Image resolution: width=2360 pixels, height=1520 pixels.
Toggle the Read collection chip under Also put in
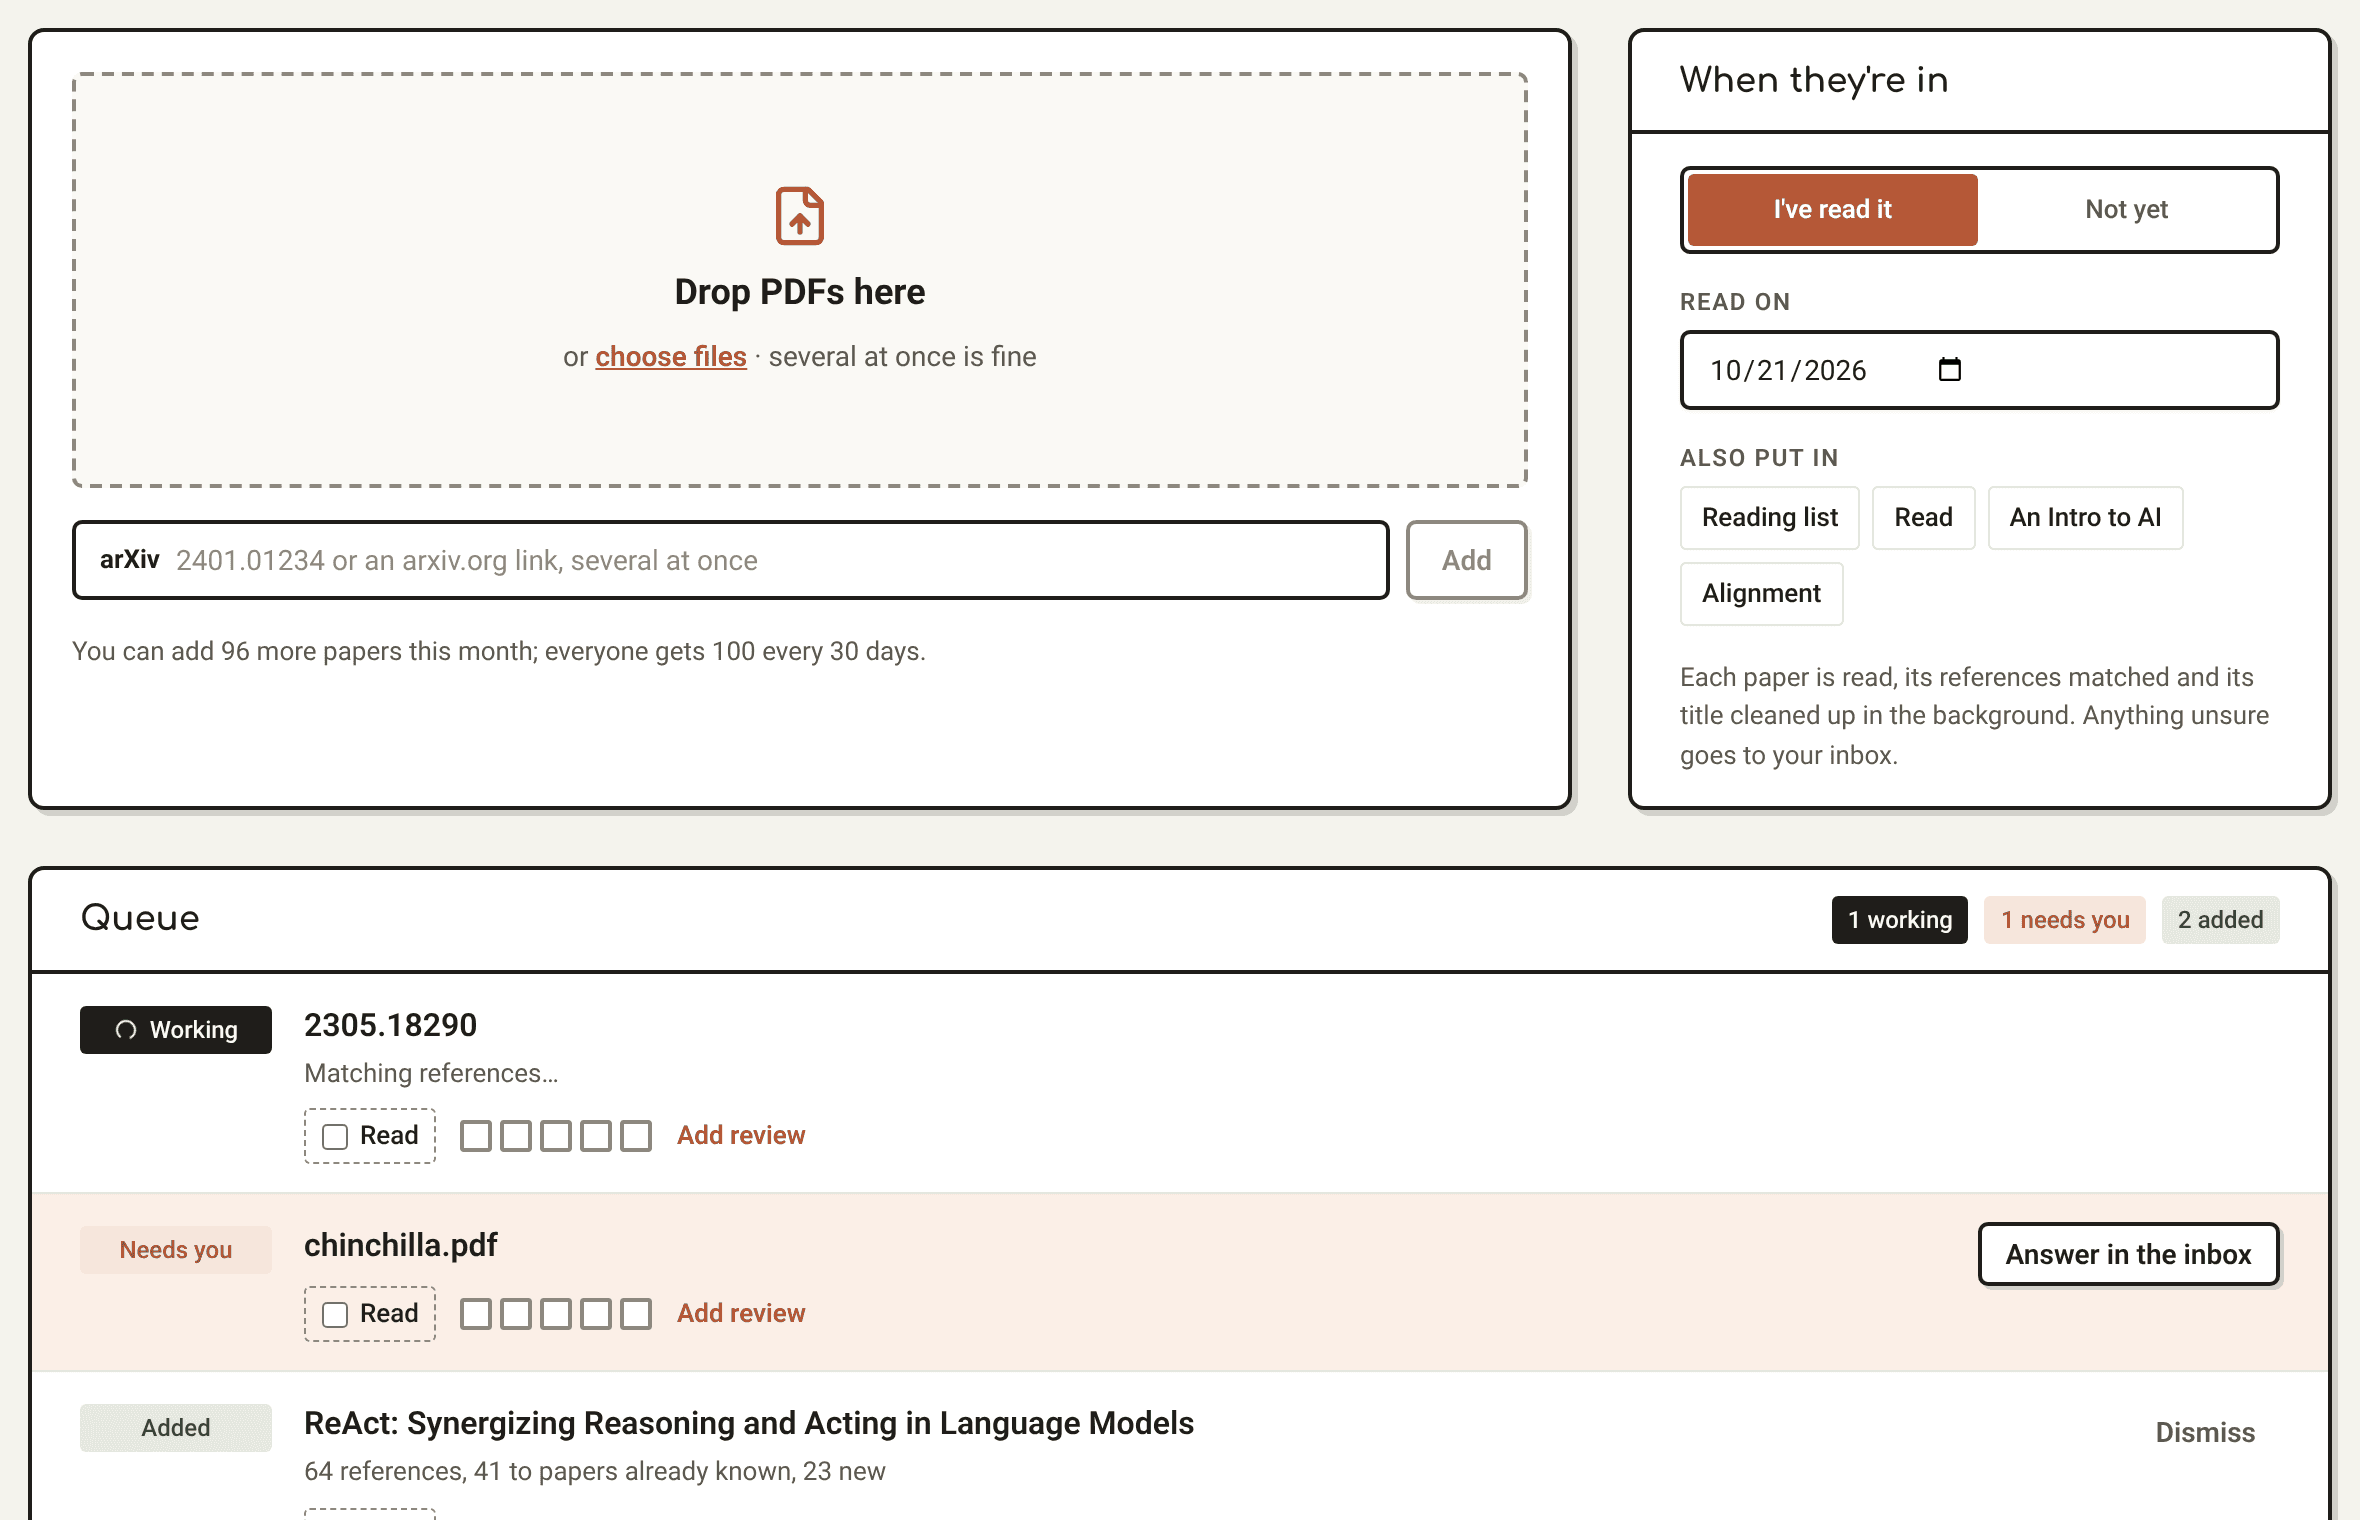pos(1923,518)
